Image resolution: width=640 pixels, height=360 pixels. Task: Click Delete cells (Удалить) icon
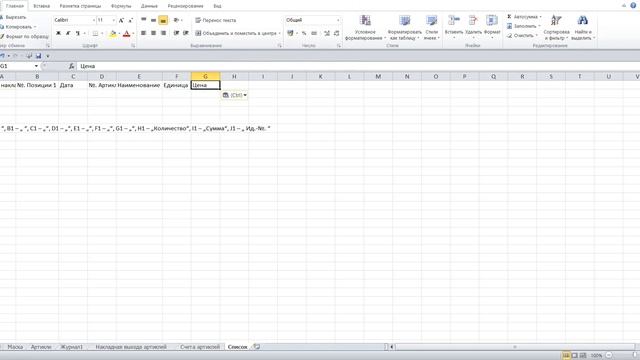[x=473, y=20]
